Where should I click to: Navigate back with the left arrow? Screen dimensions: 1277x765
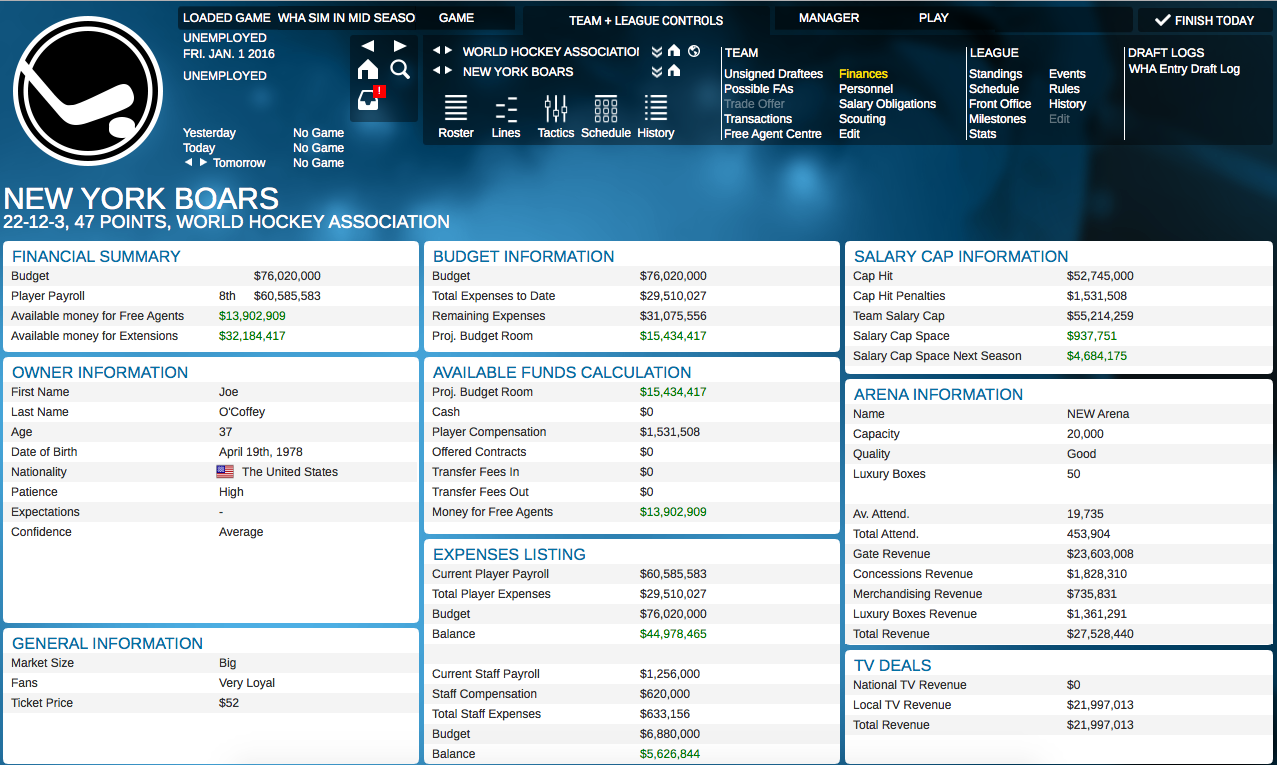coord(368,46)
